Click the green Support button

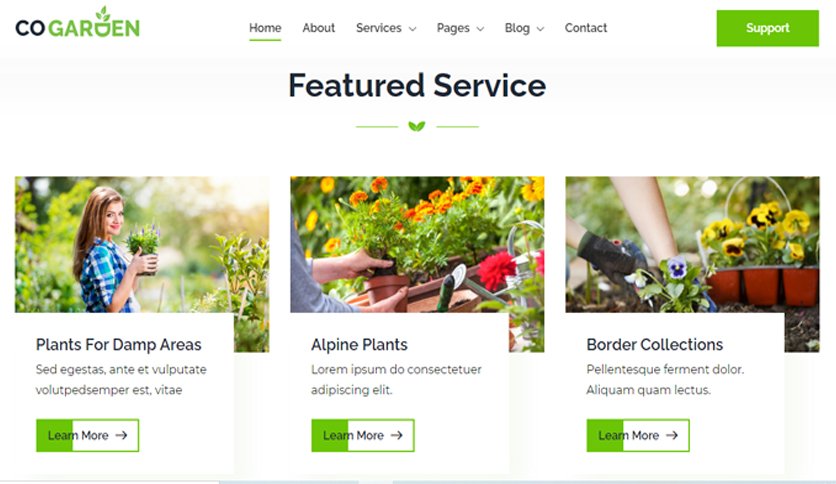tap(767, 28)
